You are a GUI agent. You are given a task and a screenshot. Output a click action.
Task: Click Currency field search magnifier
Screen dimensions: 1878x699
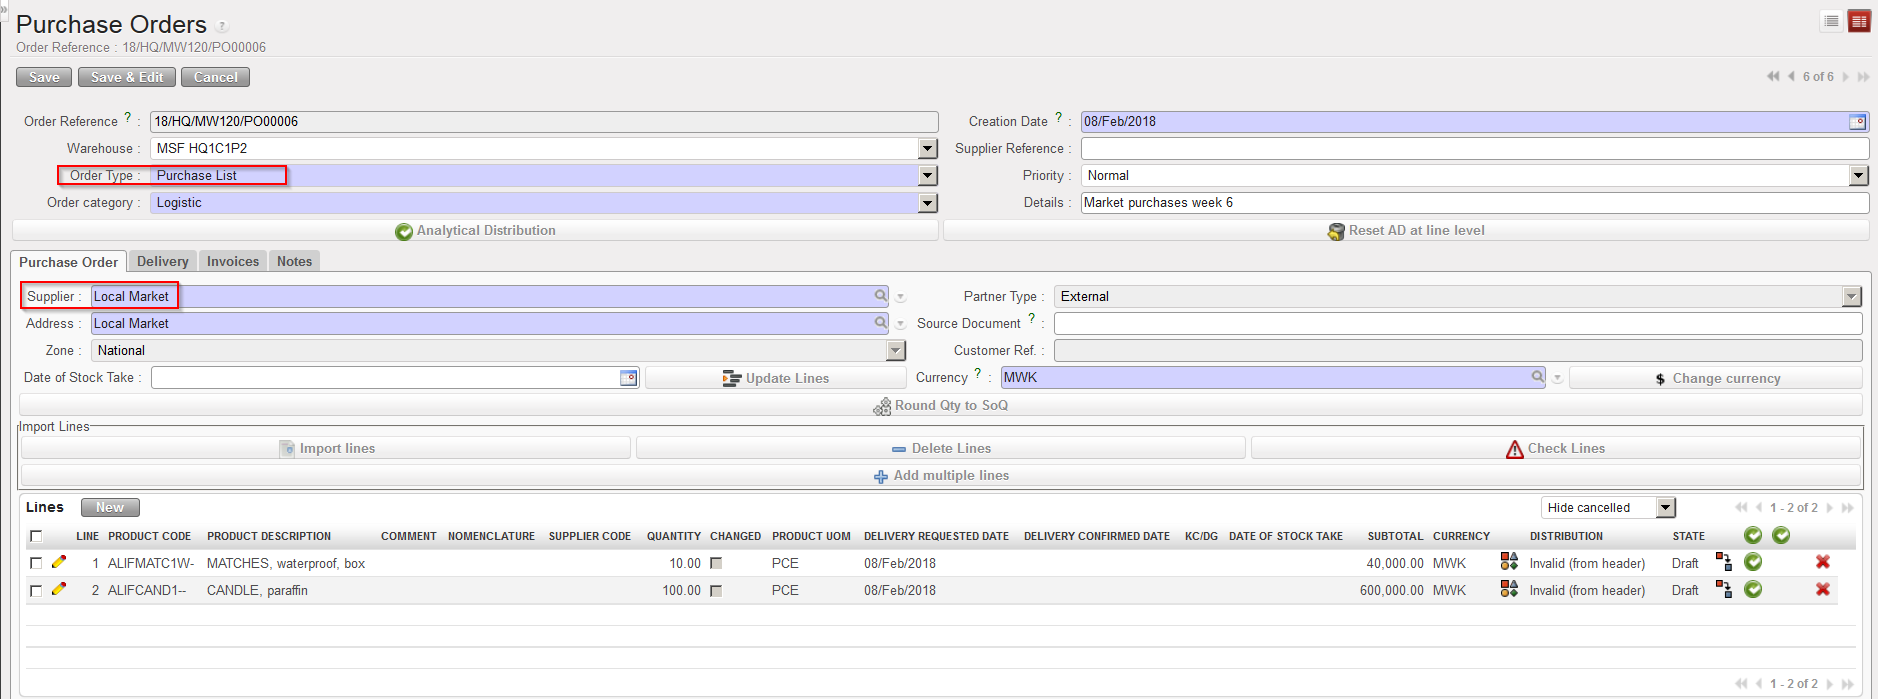coord(1537,377)
